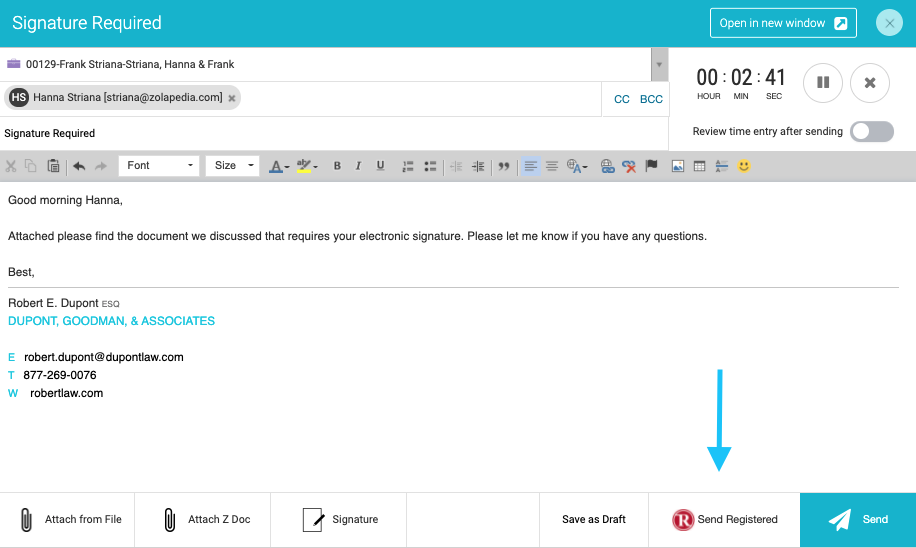Apply block quote formatting
The image size is (916, 548).
tap(504, 167)
